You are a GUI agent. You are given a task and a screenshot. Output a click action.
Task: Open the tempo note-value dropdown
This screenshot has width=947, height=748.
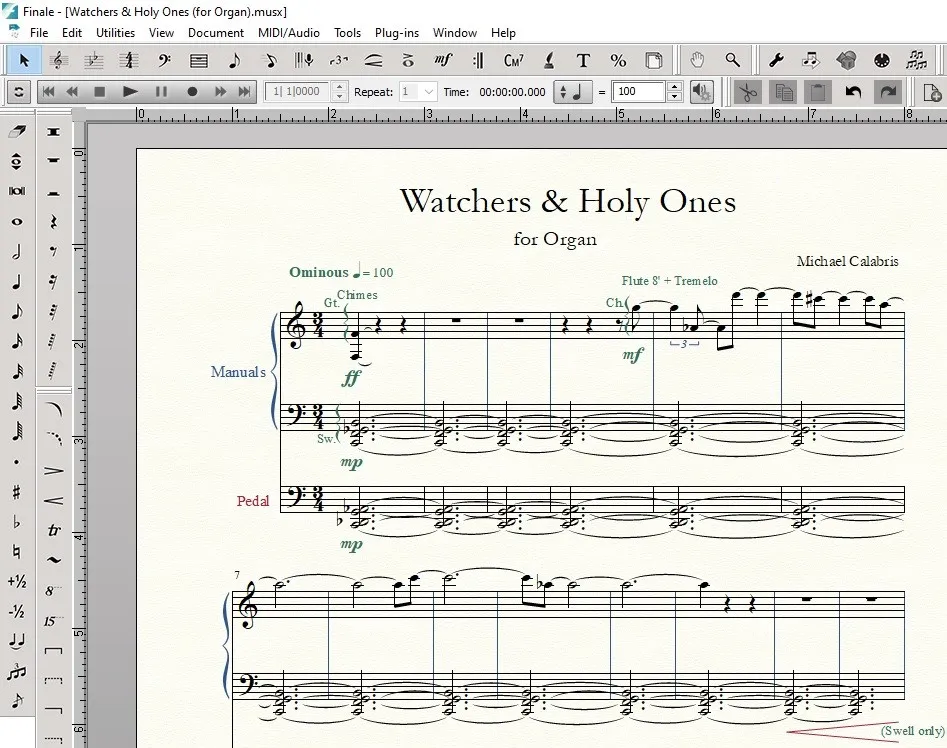(573, 92)
